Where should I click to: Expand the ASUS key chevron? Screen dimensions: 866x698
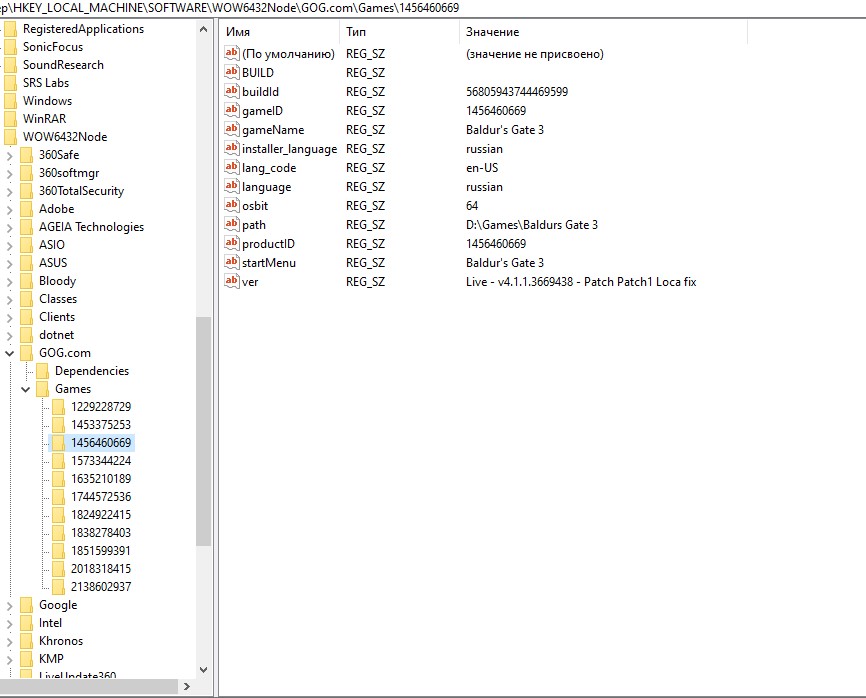coord(10,263)
